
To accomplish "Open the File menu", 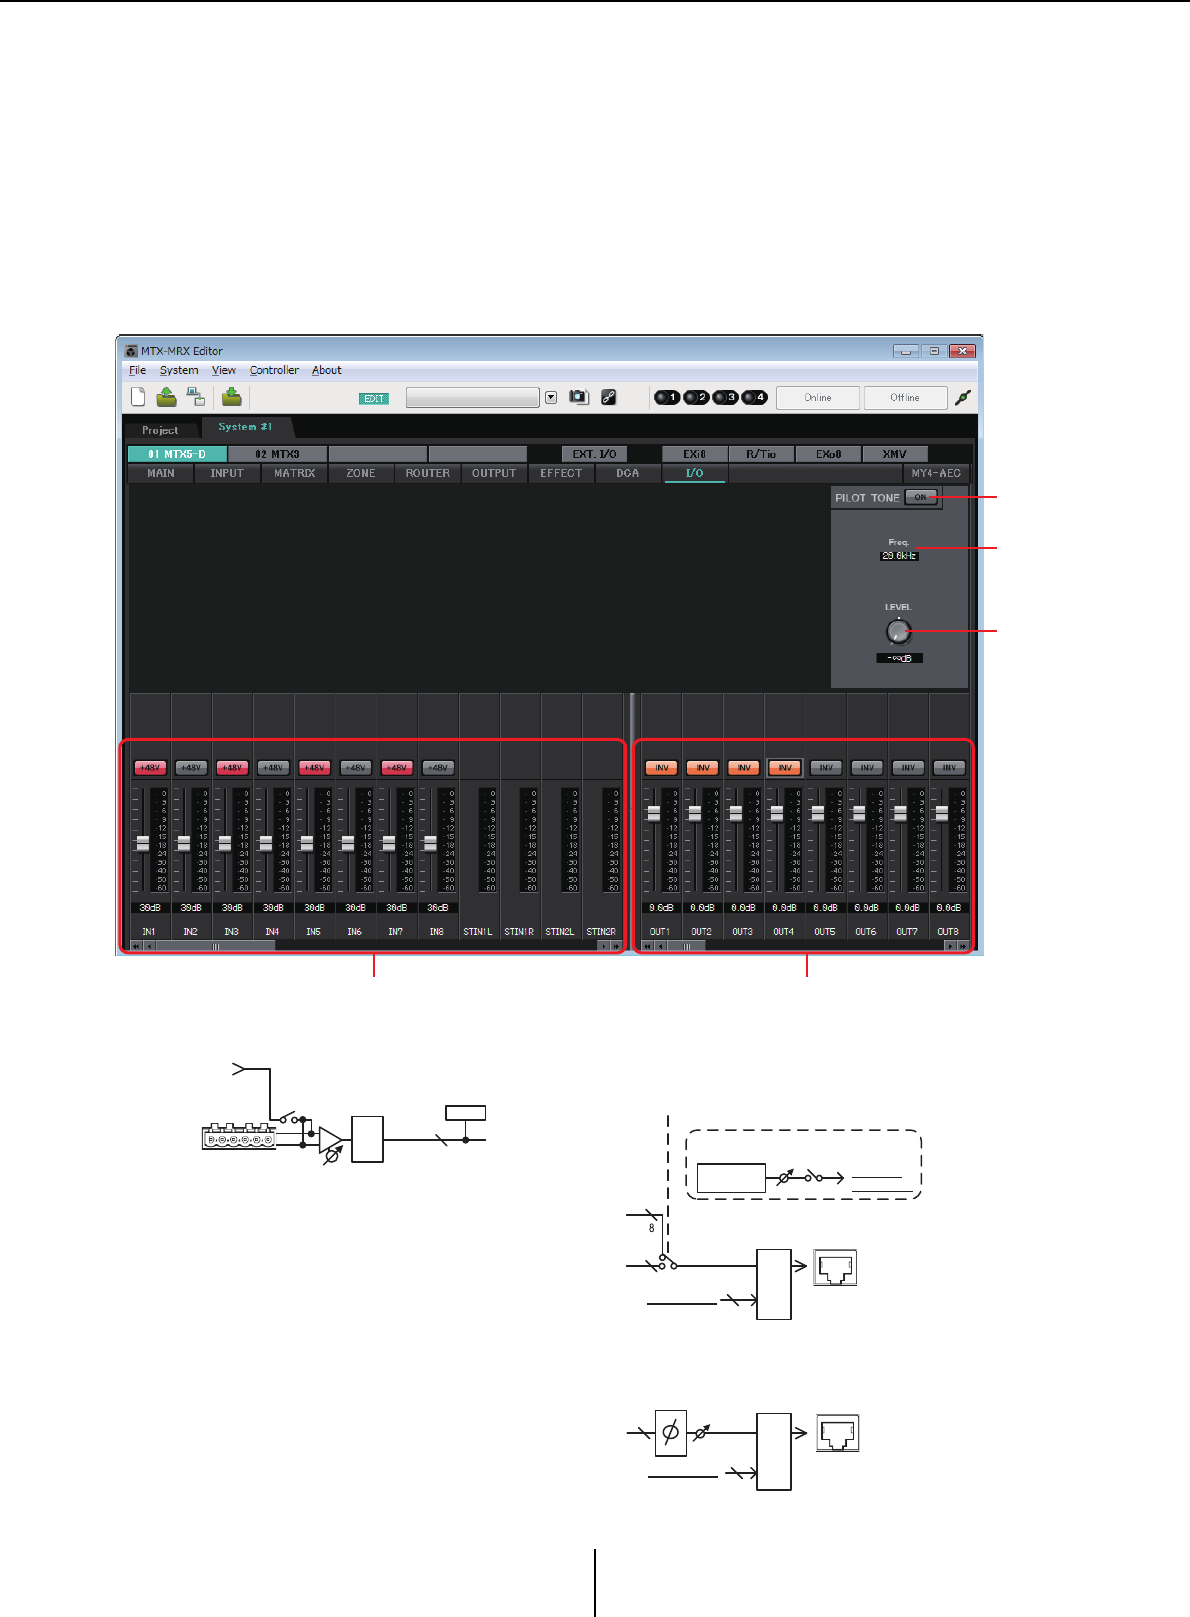I will pos(138,370).
